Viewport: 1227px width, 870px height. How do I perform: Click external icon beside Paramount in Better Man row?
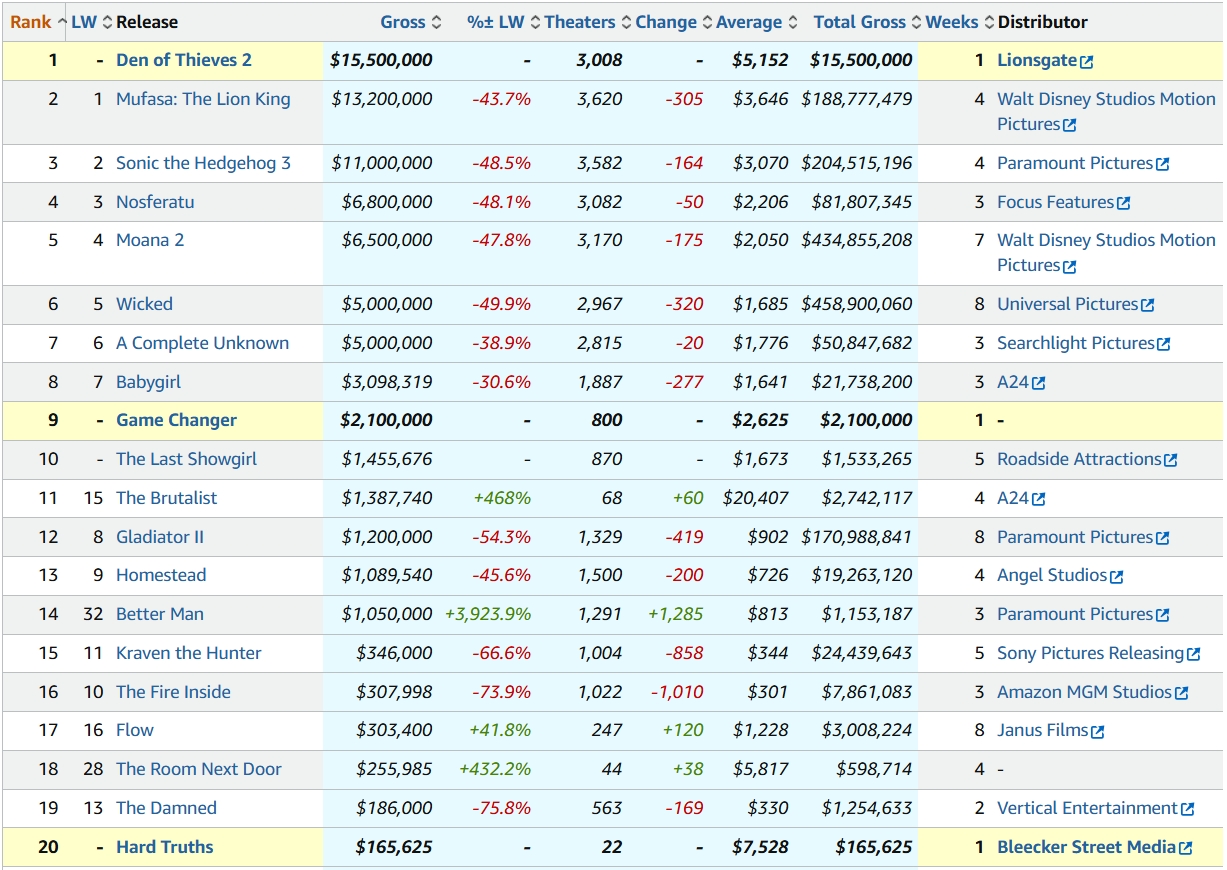pyautogui.click(x=1163, y=616)
